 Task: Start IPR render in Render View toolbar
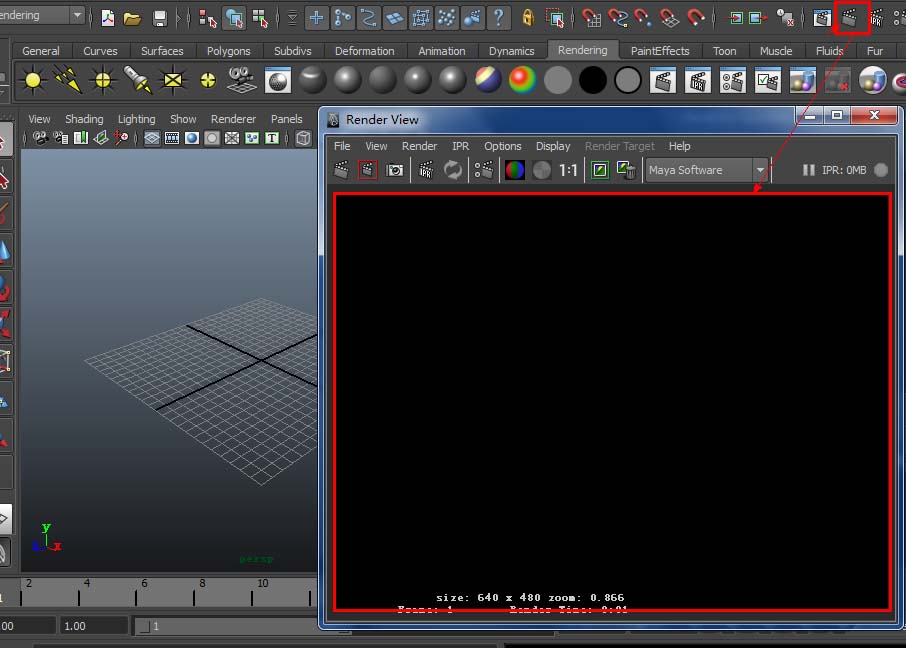[x=426, y=170]
